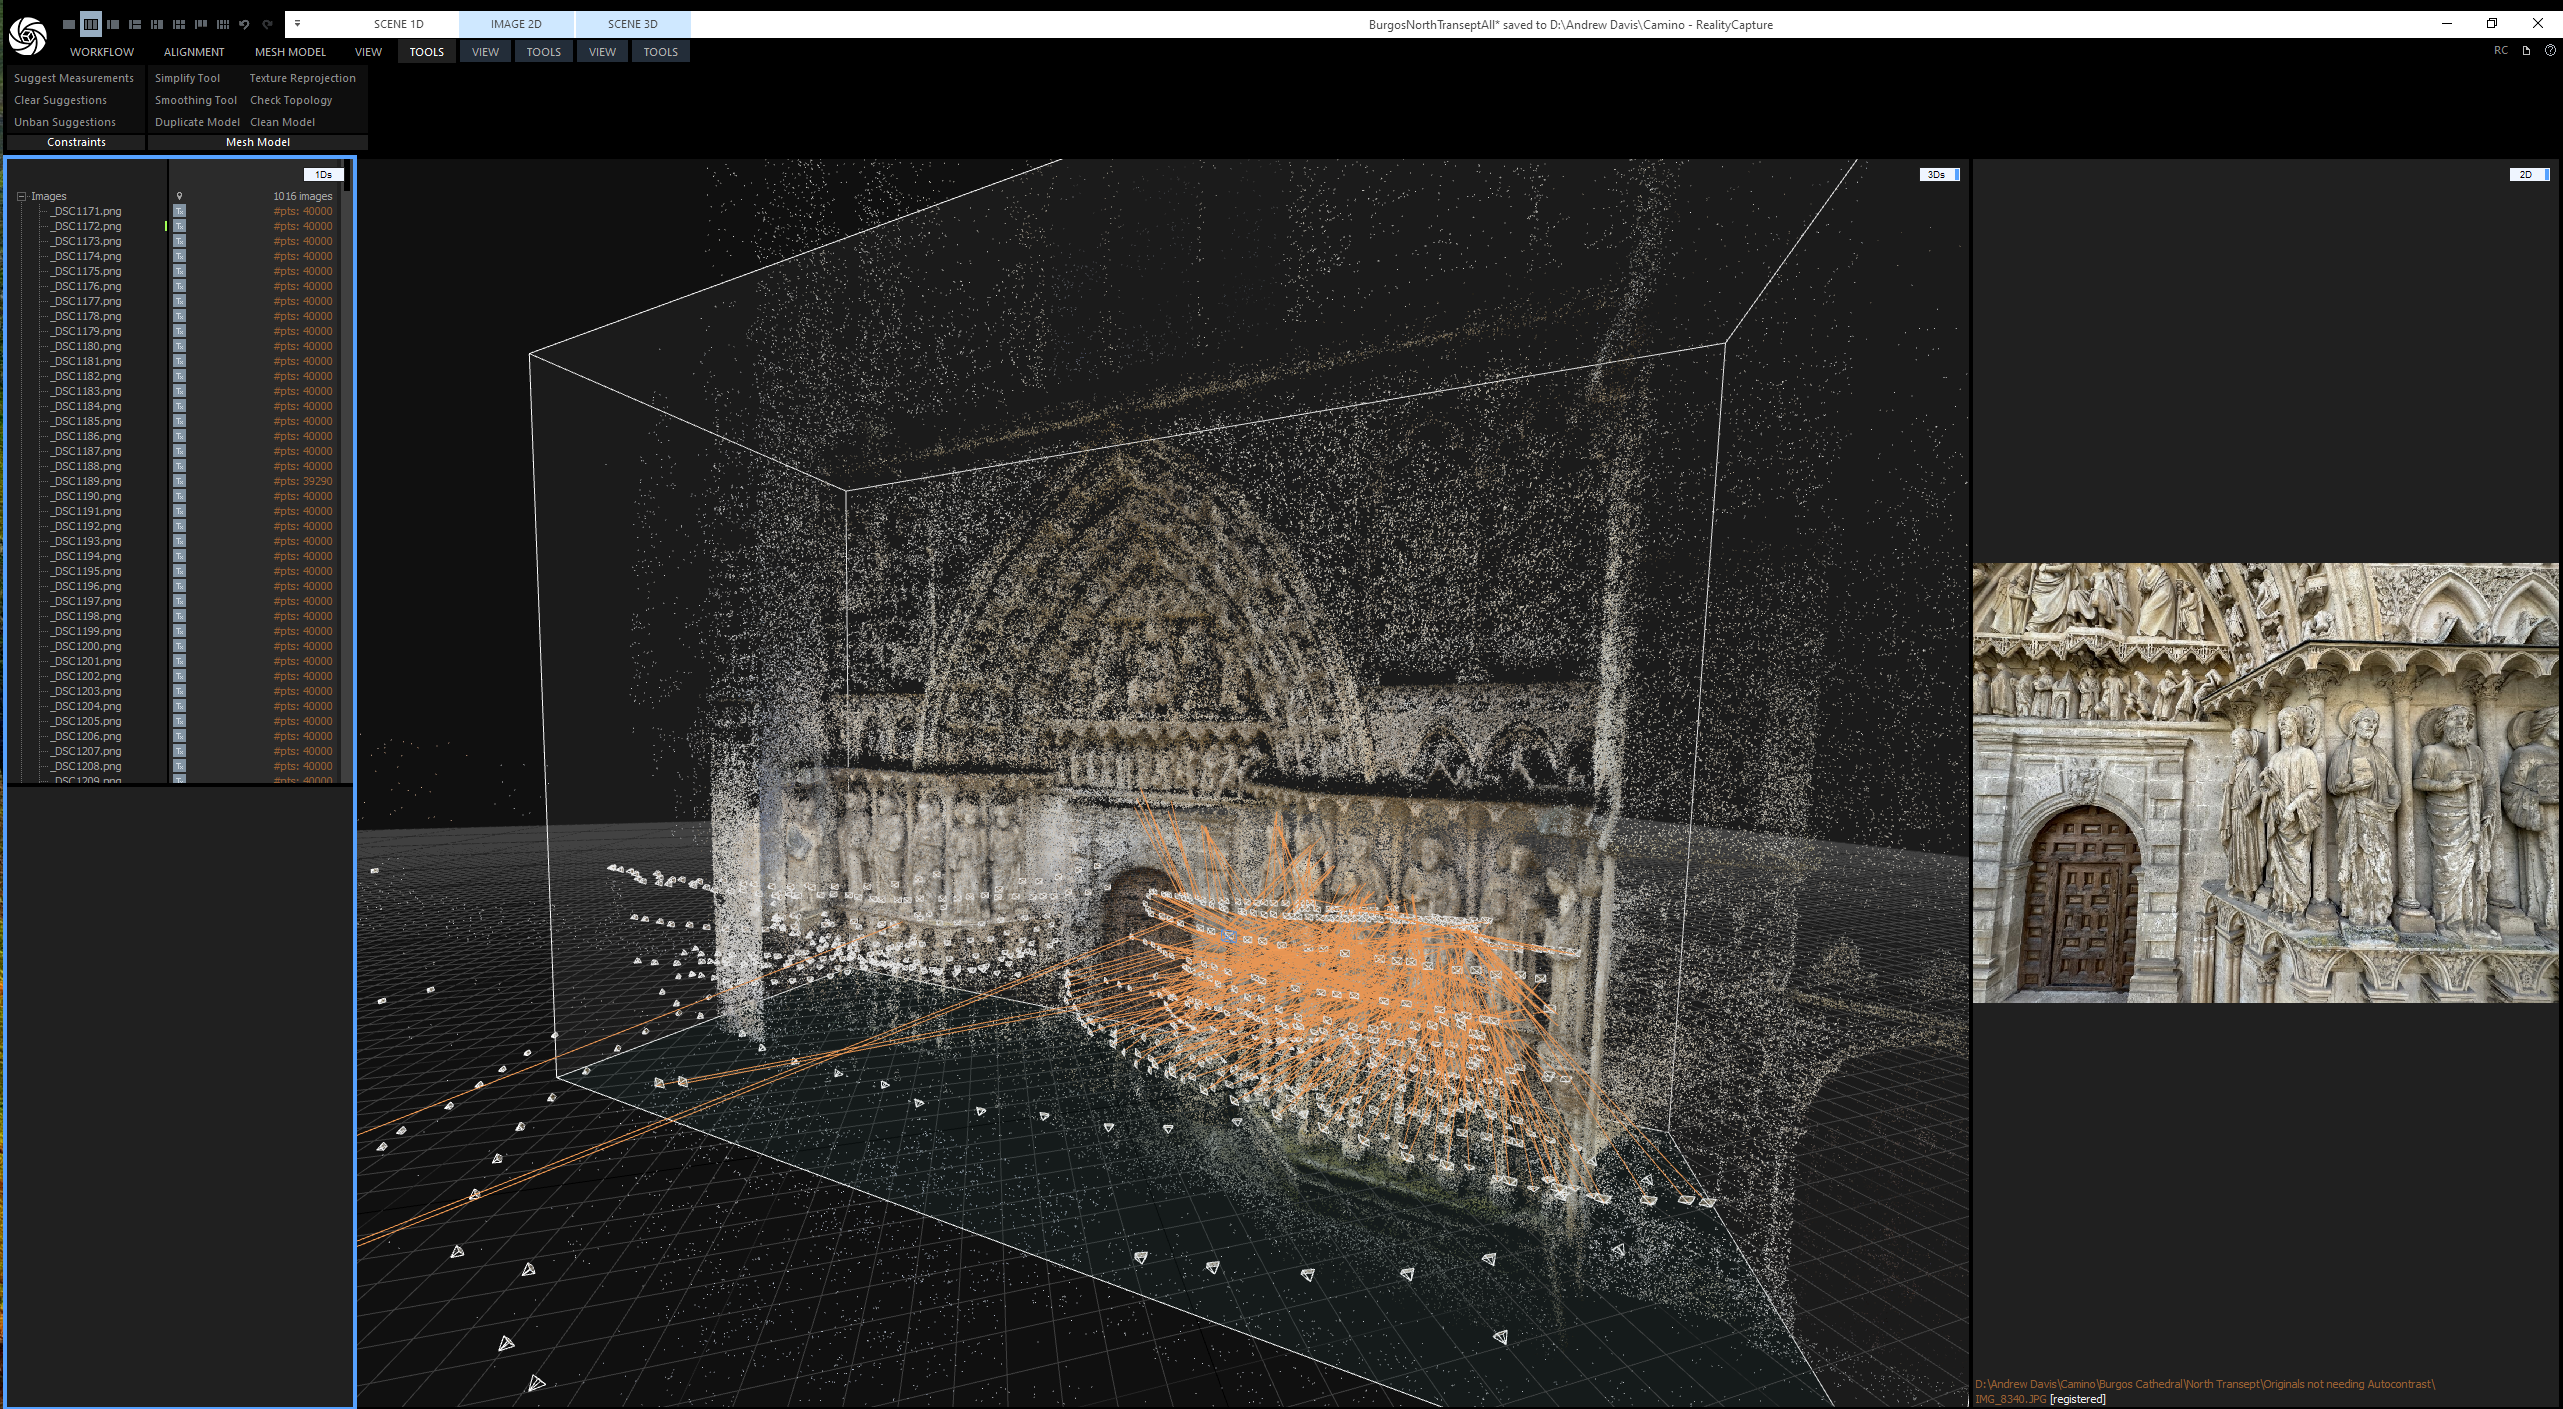Viewport: 2563px width, 1409px height.
Task: Click the Tx icon for _DSC1171.png
Action: 180,212
